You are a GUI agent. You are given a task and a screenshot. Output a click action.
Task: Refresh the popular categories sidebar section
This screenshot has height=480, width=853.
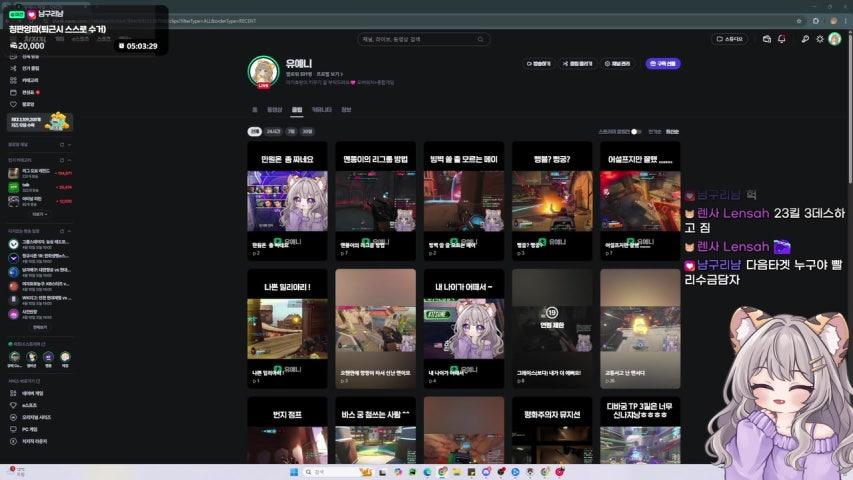pyautogui.click(x=62, y=161)
